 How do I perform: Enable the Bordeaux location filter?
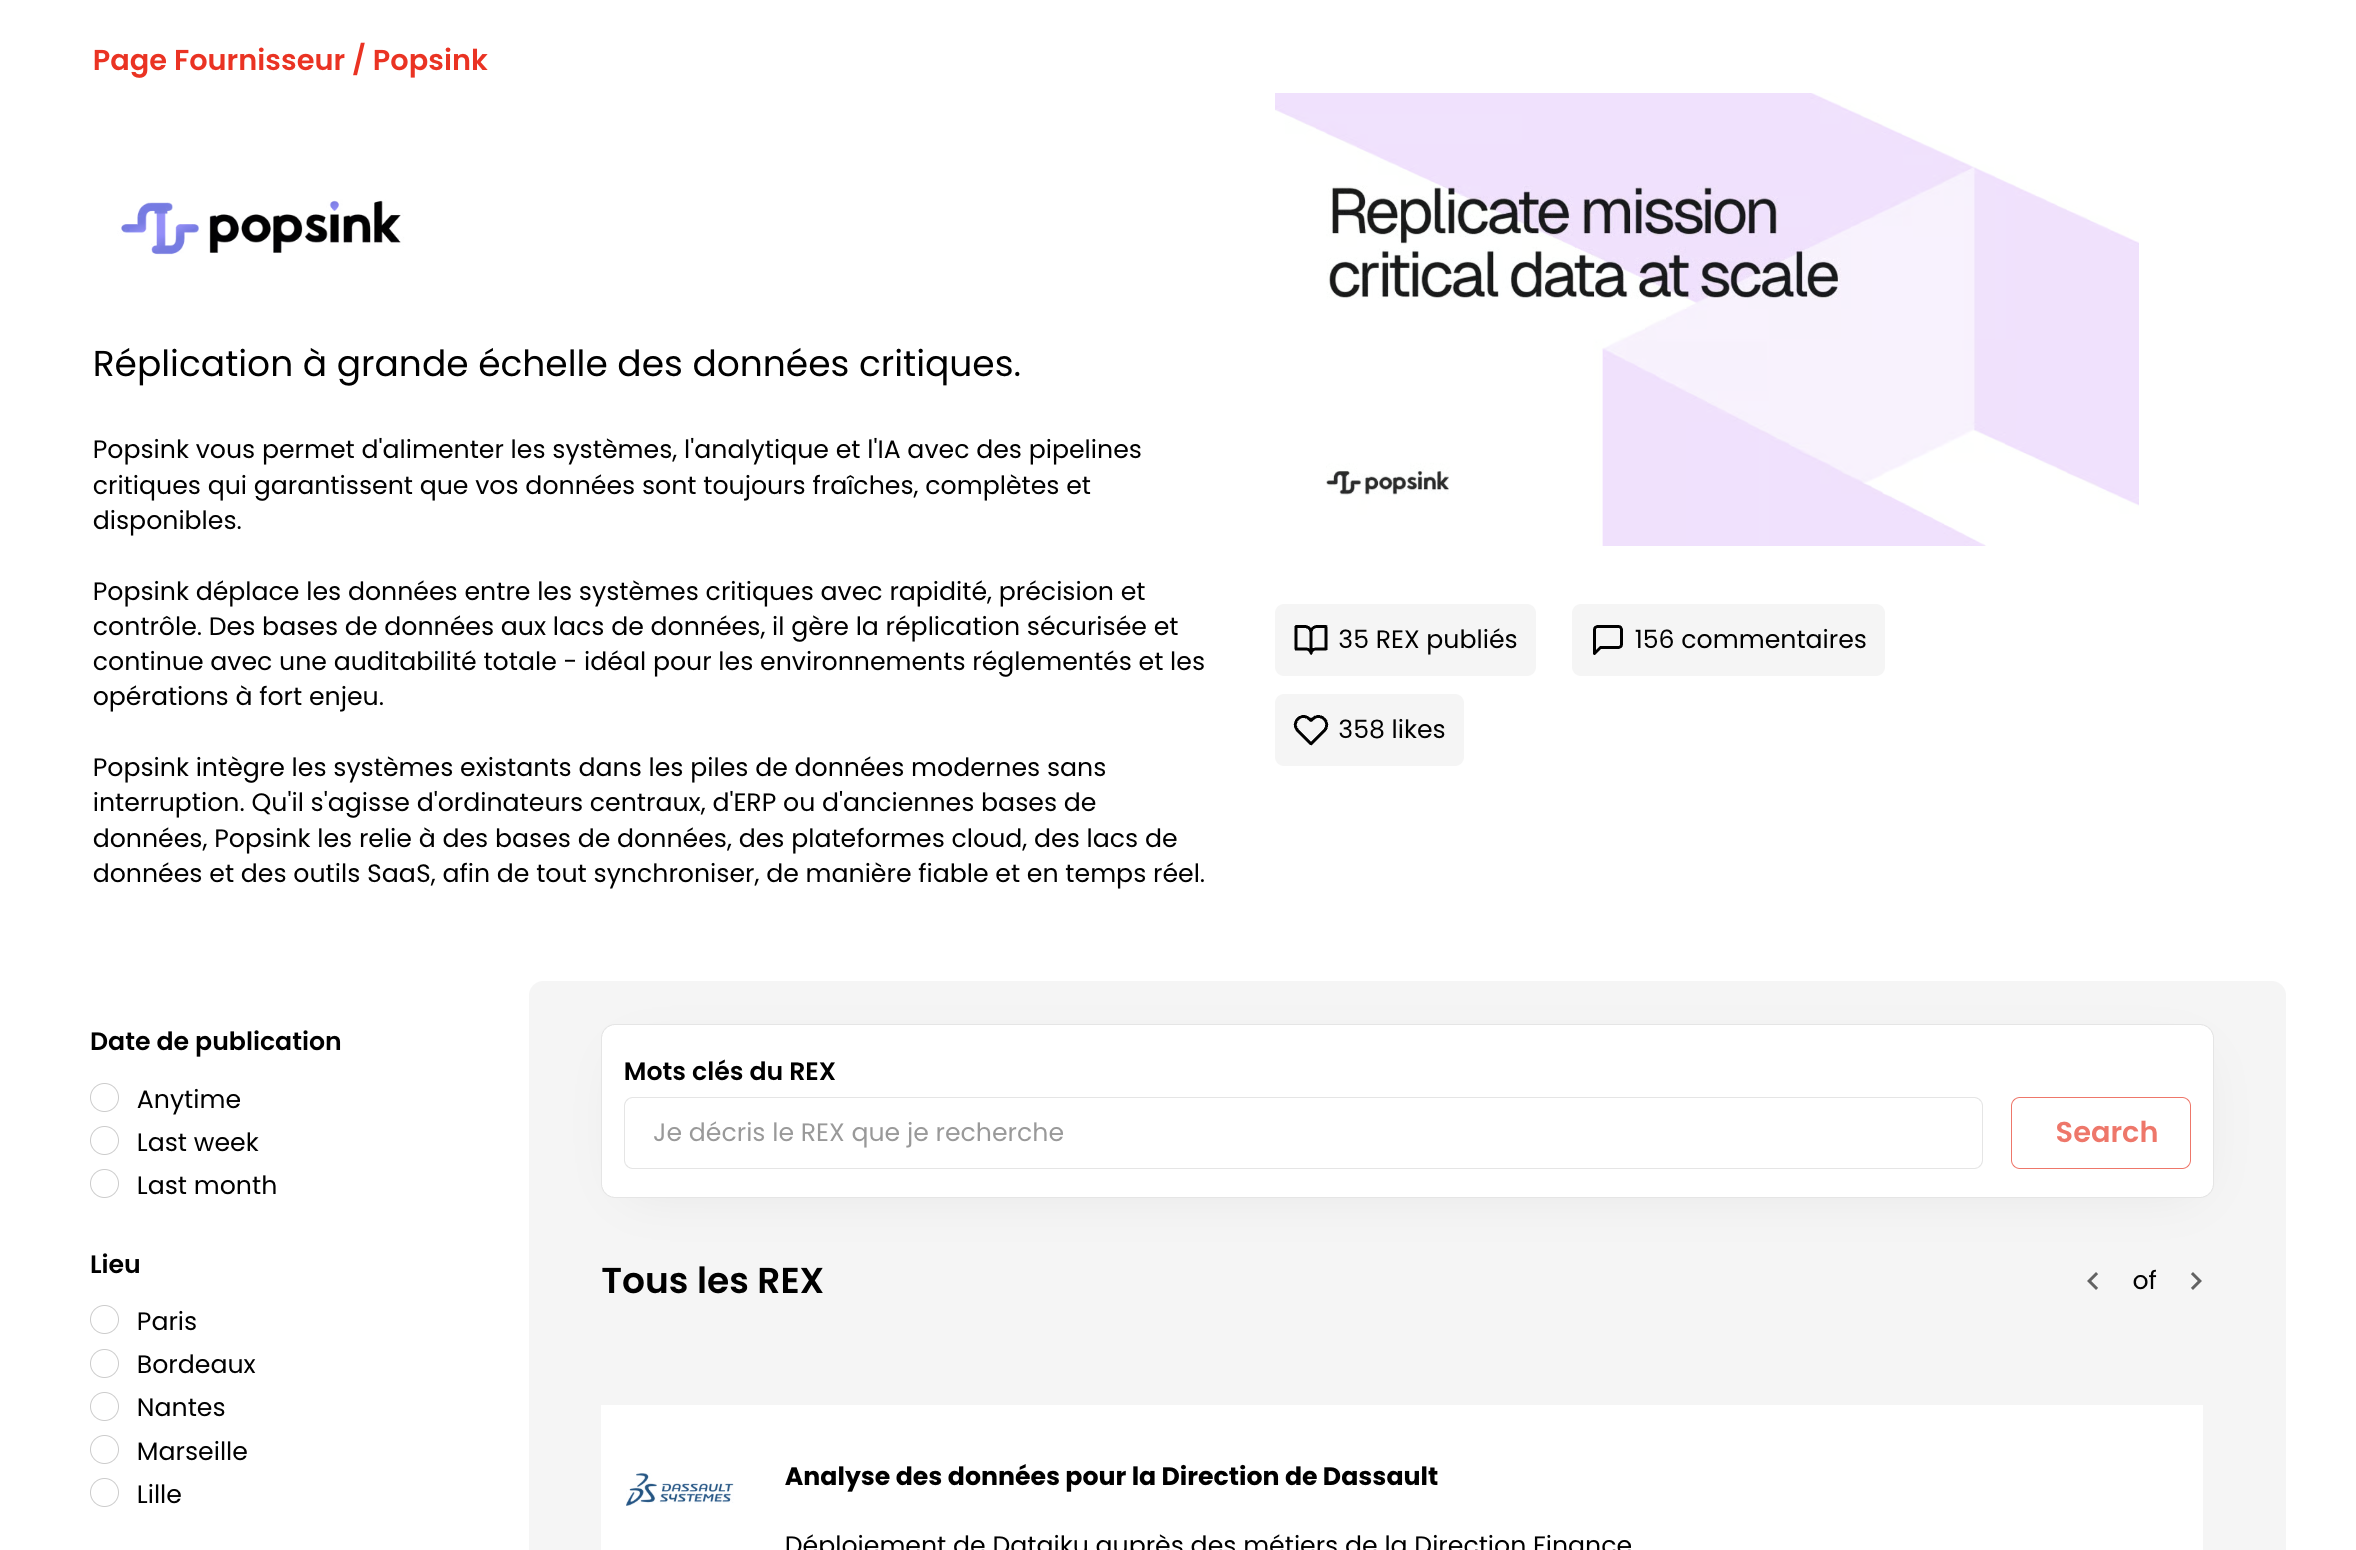click(105, 1362)
